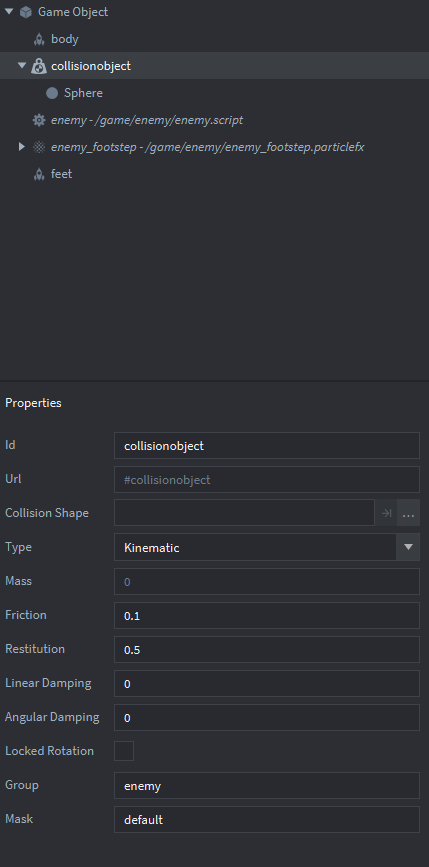Click the Mask field containing default
Image resolution: width=429 pixels, height=867 pixels.
click(267, 819)
